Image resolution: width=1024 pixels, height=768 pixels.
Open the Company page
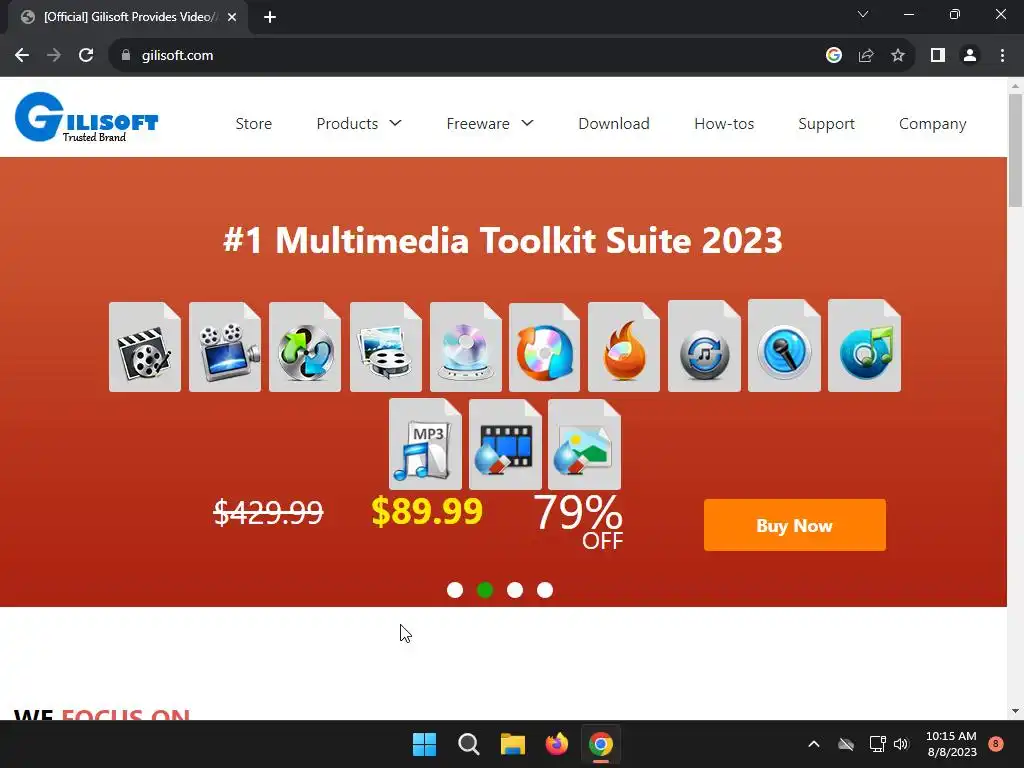pyautogui.click(x=933, y=124)
